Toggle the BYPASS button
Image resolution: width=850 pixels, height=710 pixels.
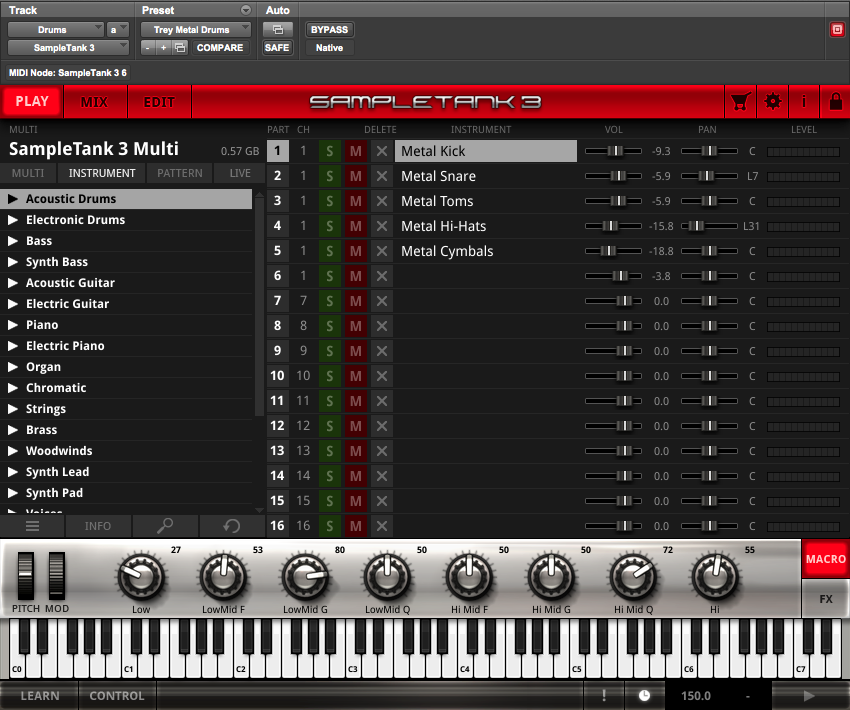(x=329, y=30)
